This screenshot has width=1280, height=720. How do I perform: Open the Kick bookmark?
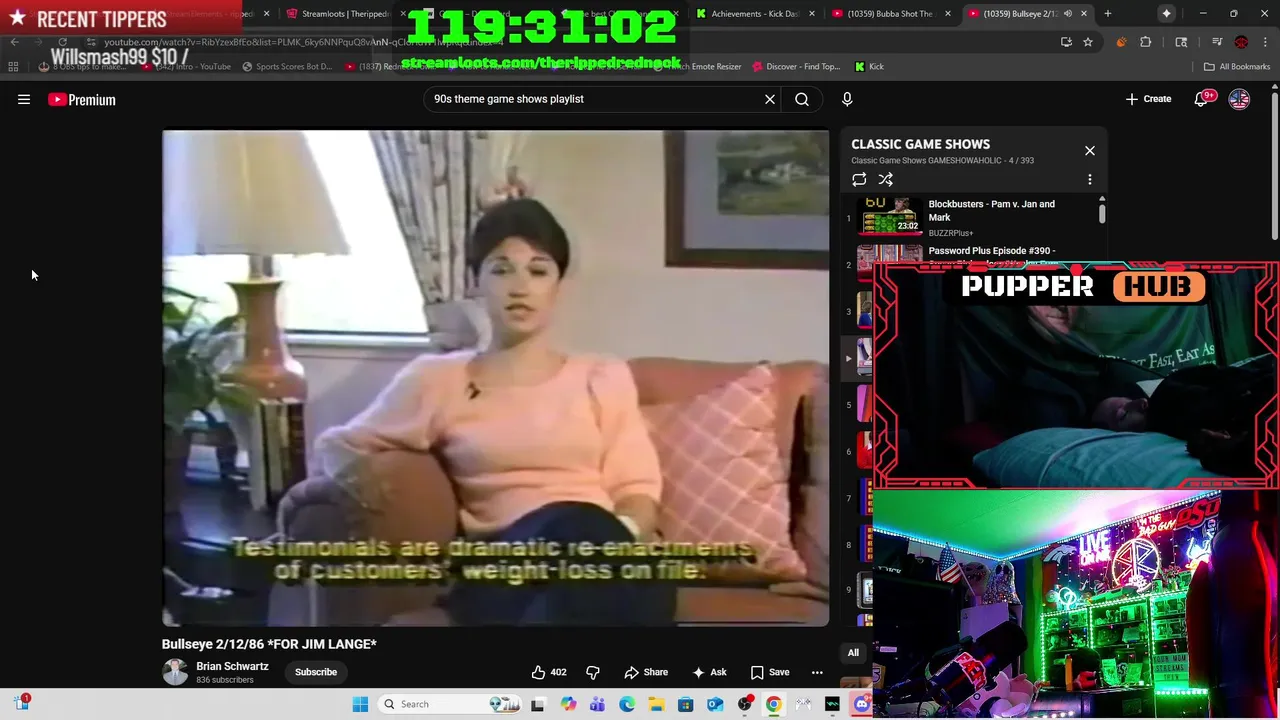click(x=869, y=66)
